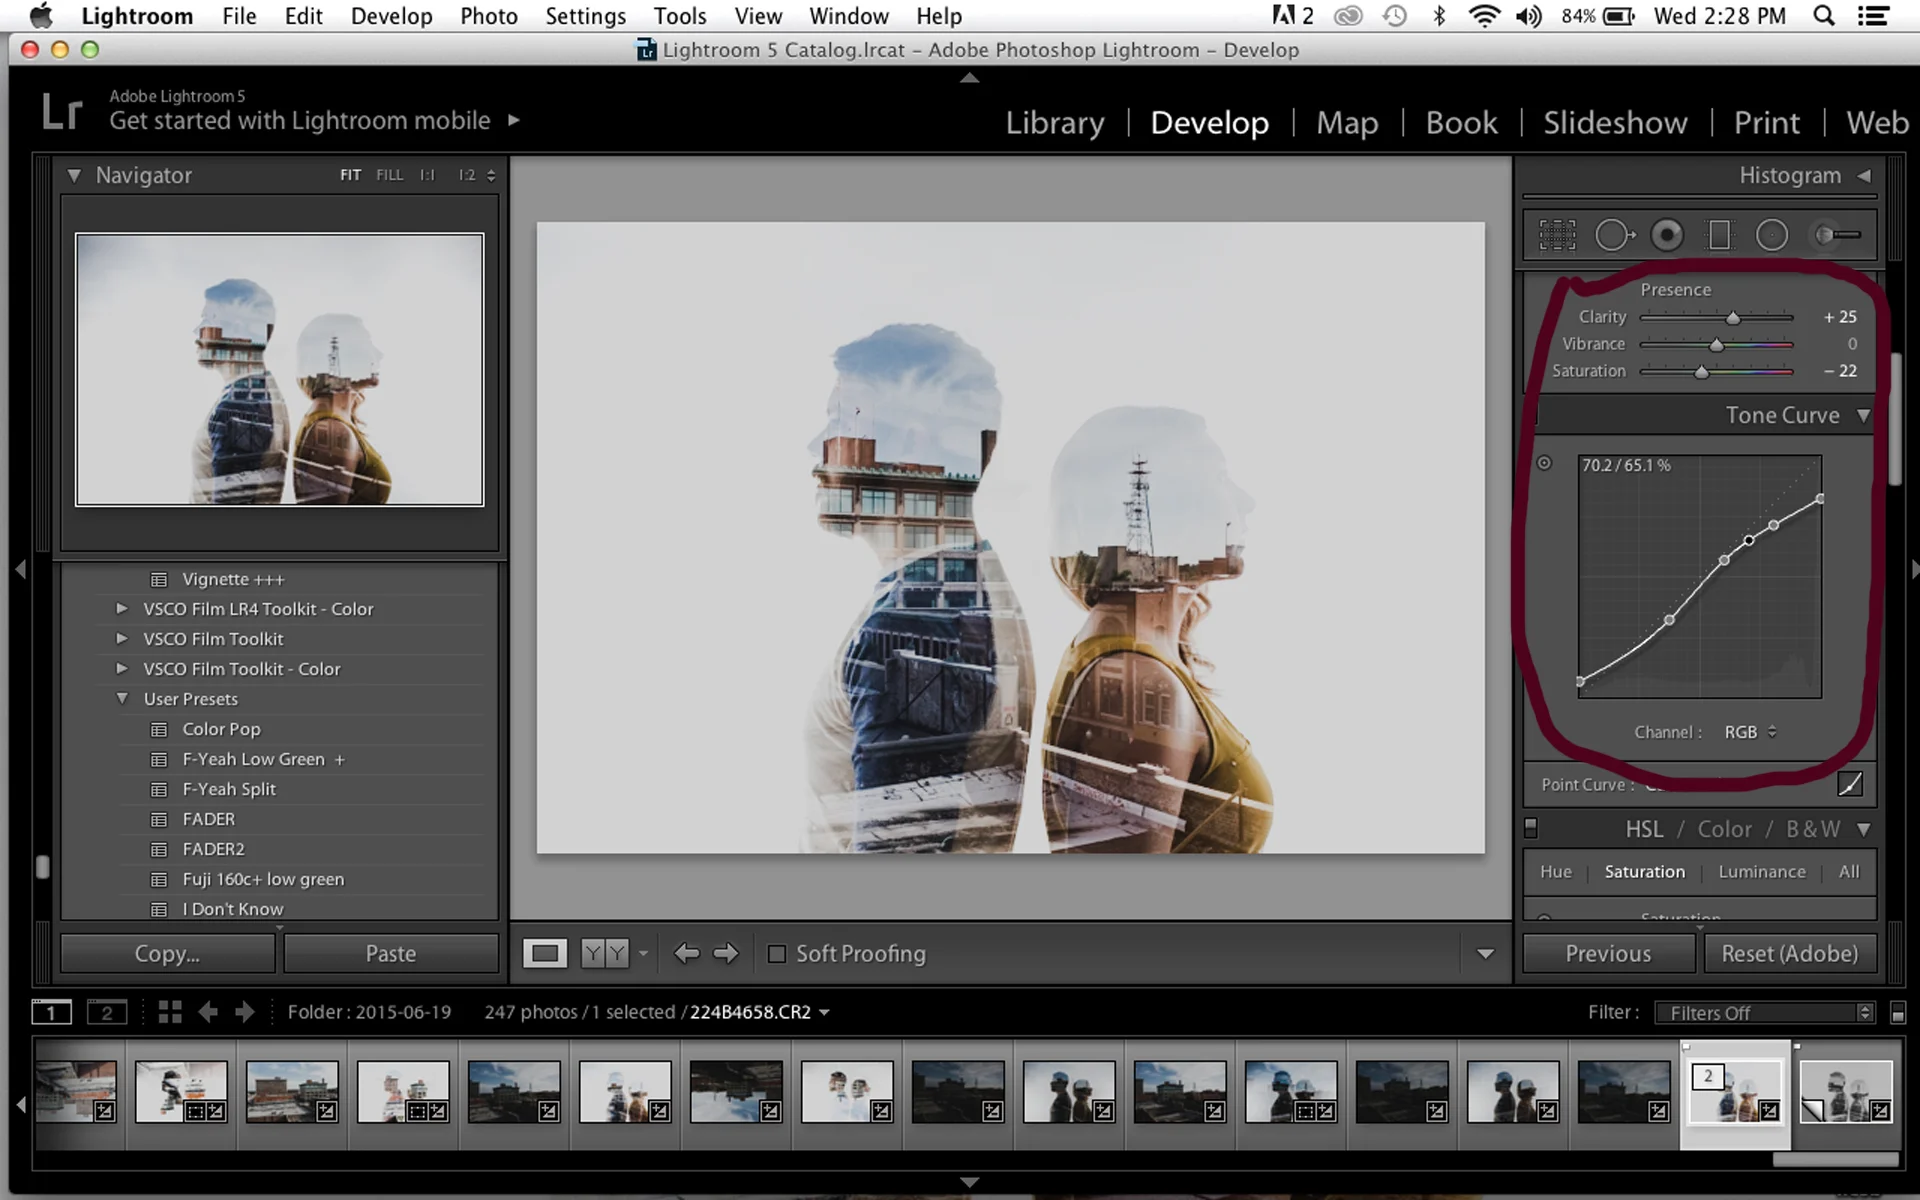This screenshot has height=1200, width=1920.
Task: Select the Graduated Filter tool
Action: point(1719,235)
